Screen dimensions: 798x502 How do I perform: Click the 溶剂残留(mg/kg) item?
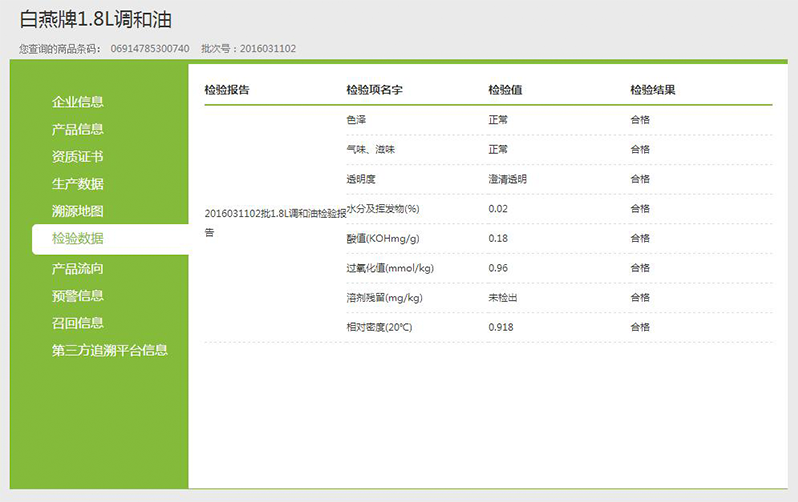(385, 297)
